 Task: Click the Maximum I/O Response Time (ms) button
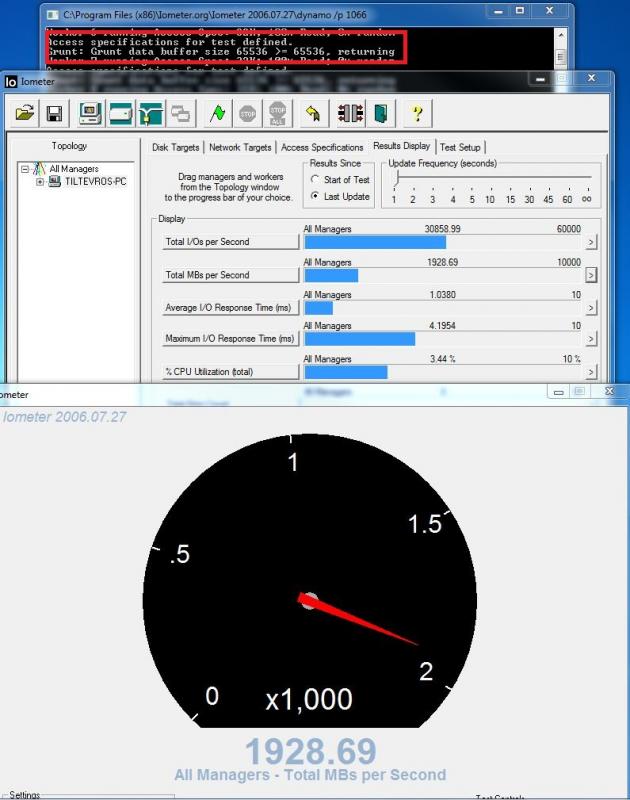[230, 339]
